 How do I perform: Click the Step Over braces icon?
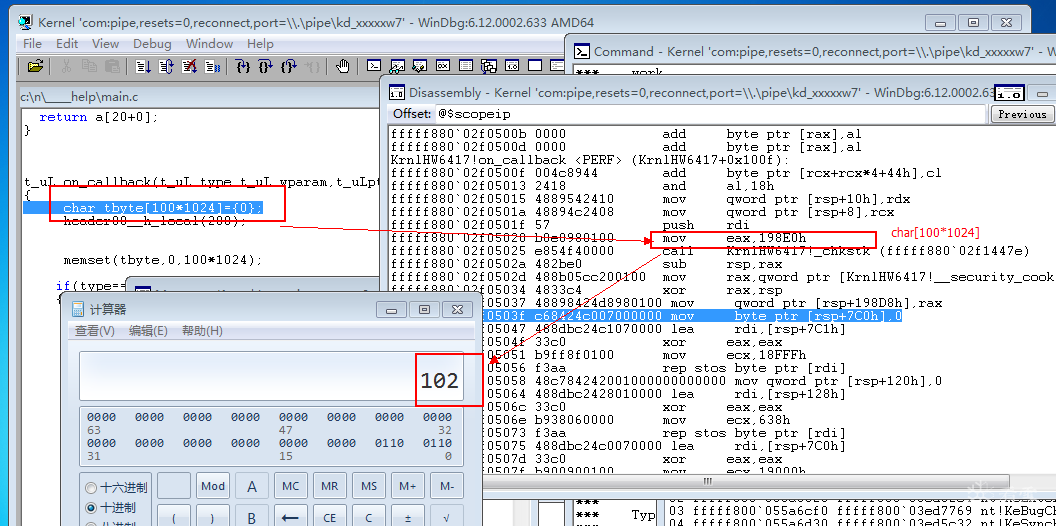(x=265, y=66)
